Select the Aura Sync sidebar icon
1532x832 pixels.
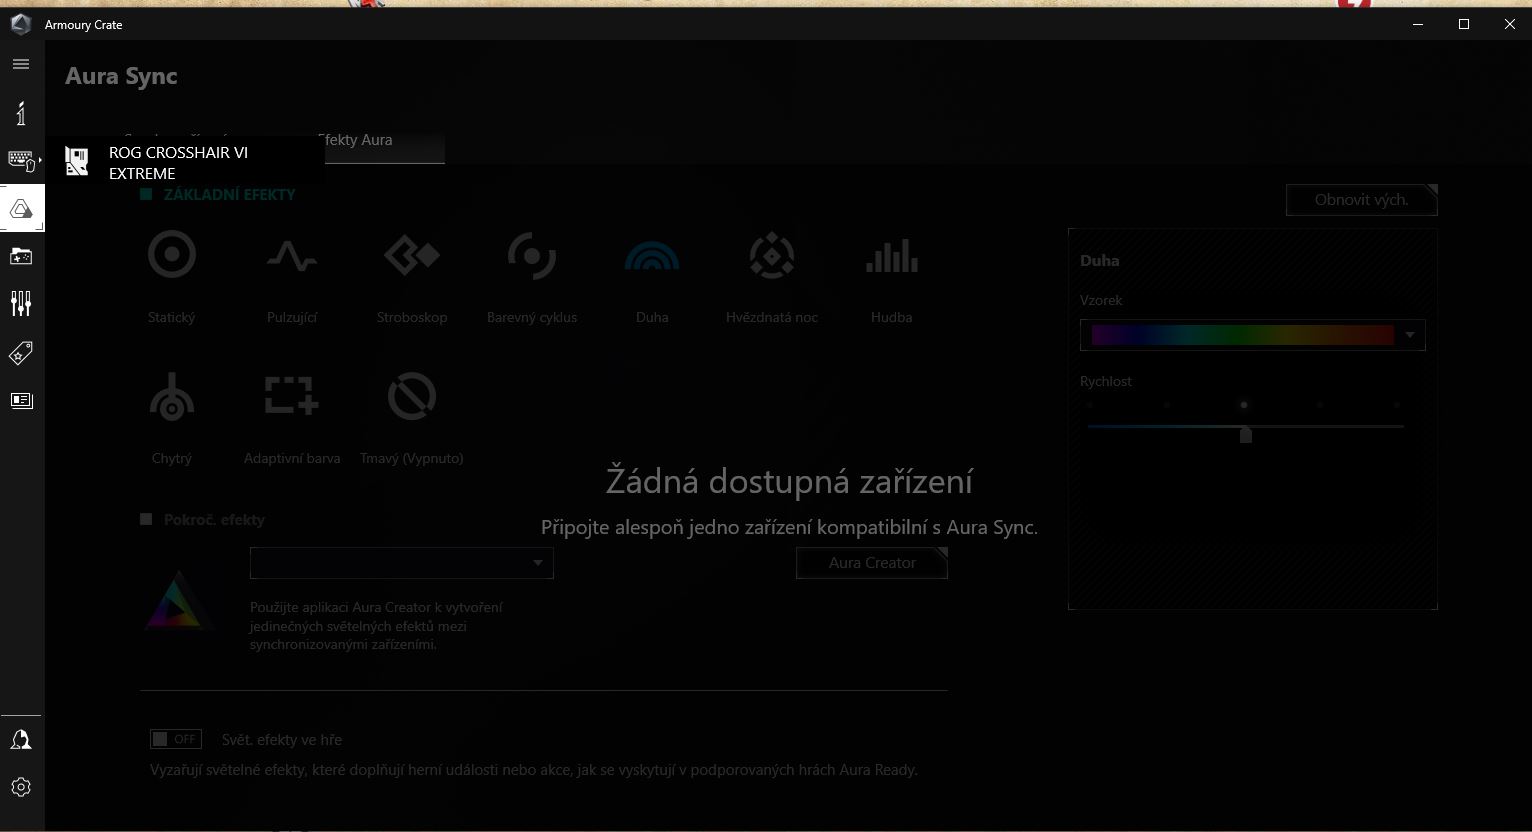coord(21,208)
